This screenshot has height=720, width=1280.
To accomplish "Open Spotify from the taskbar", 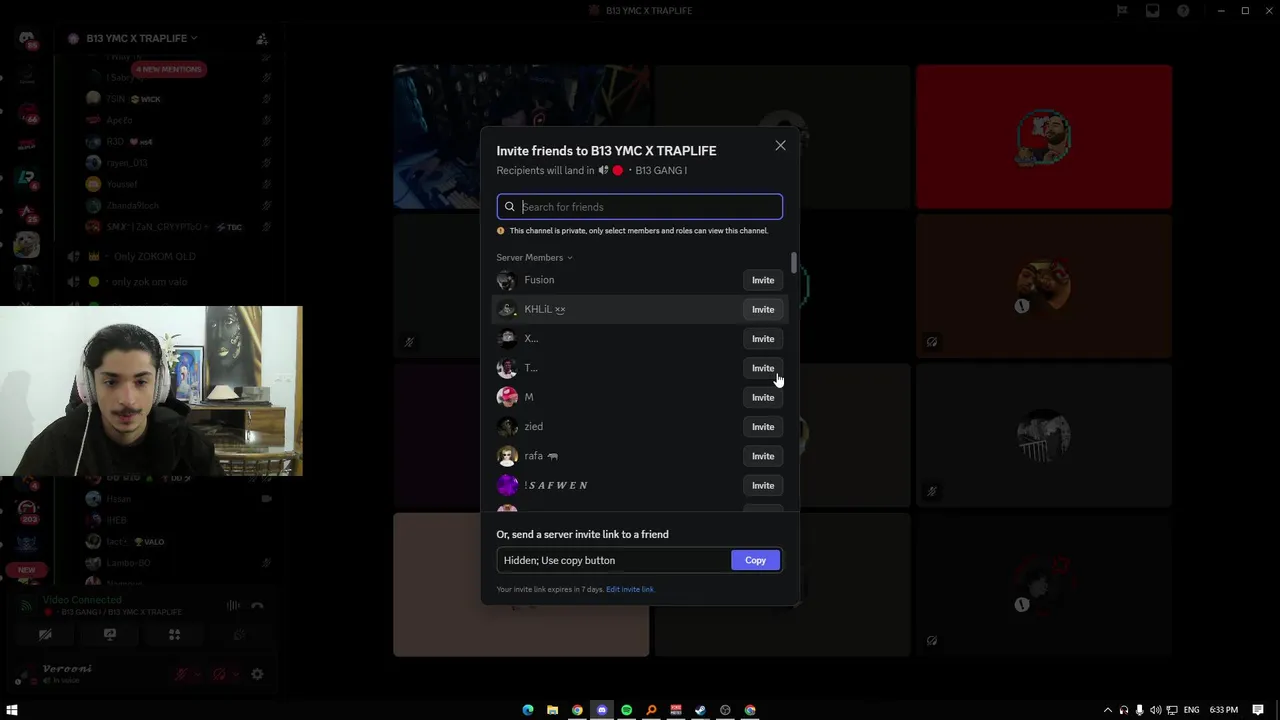I will click(x=627, y=710).
